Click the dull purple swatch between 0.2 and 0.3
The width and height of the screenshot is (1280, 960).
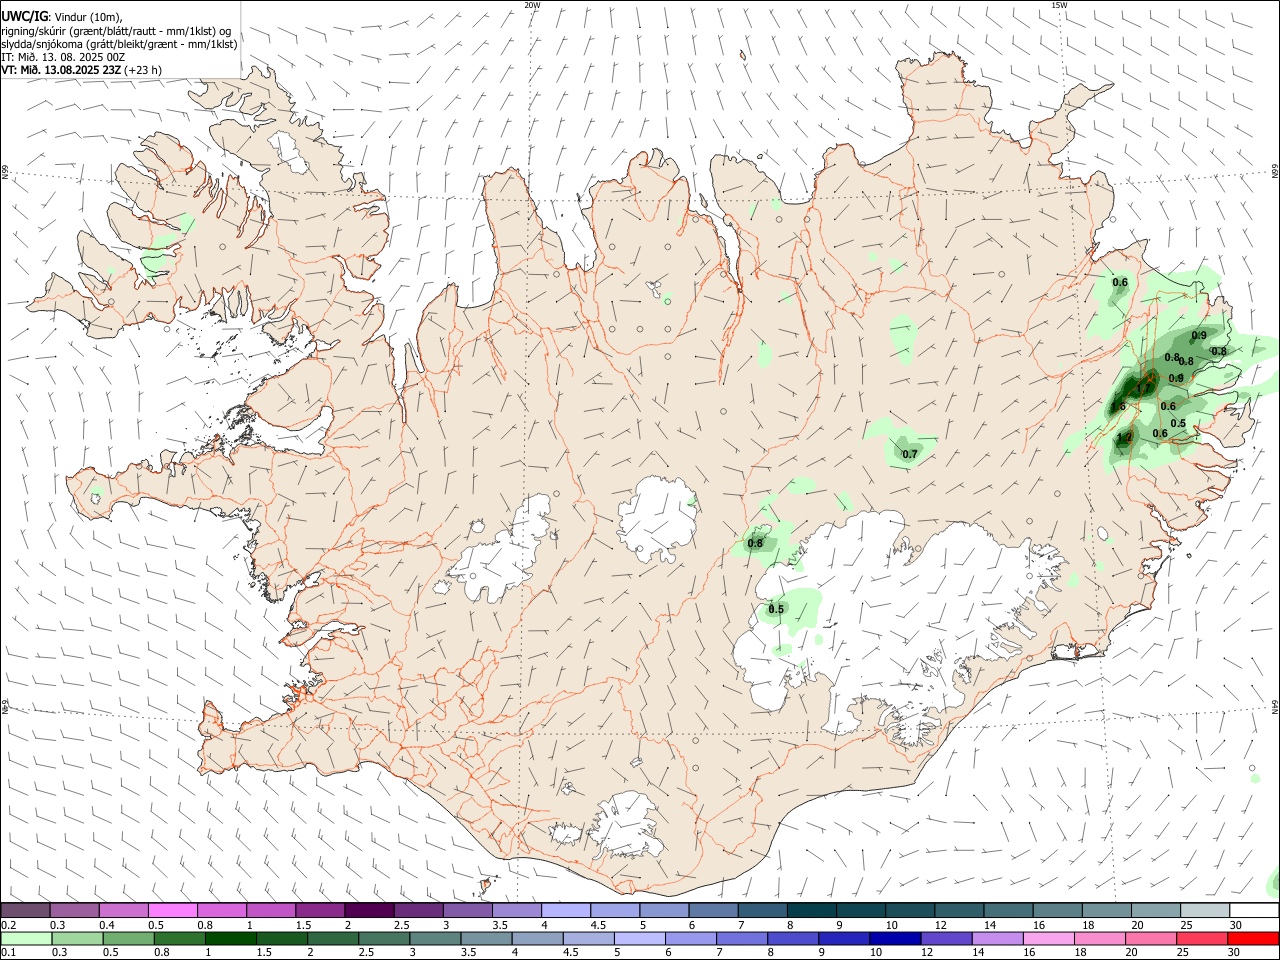point(26,911)
